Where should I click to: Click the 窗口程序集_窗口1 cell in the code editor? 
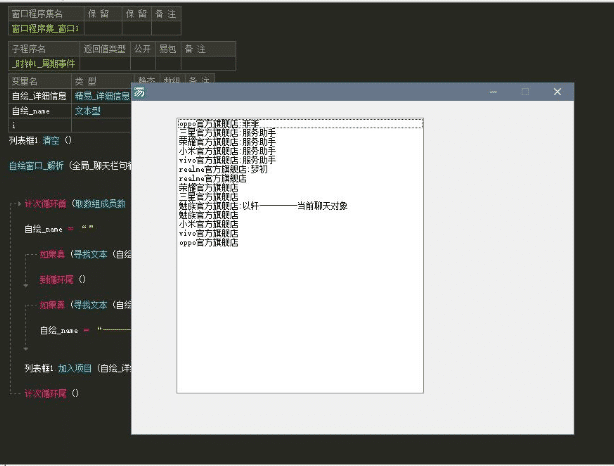click(46, 28)
